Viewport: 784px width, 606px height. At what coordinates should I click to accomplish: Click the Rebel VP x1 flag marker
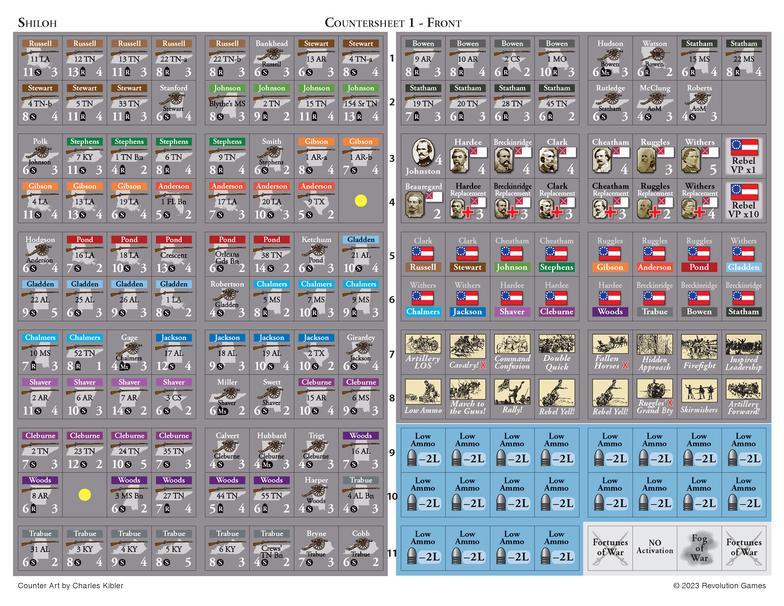tap(744, 158)
